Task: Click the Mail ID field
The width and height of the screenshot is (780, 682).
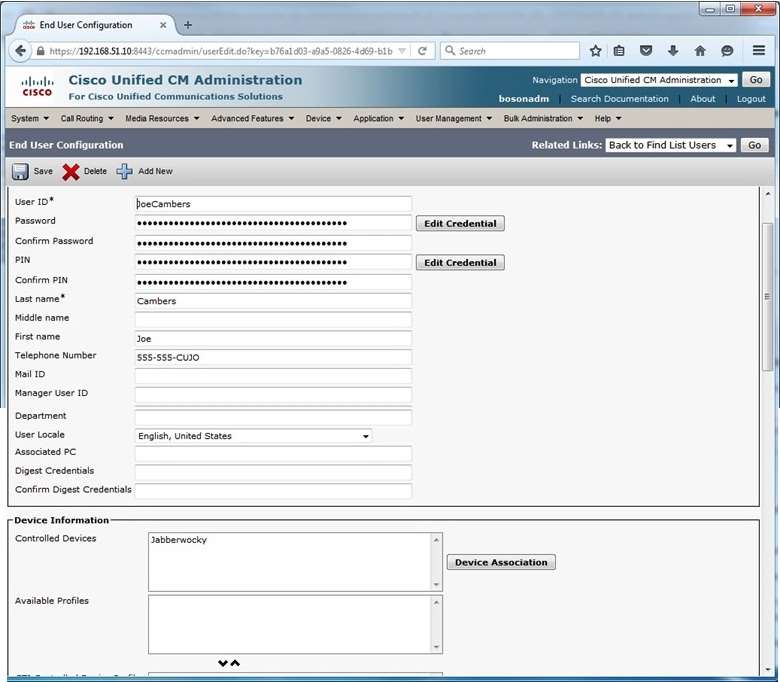Action: click(273, 377)
